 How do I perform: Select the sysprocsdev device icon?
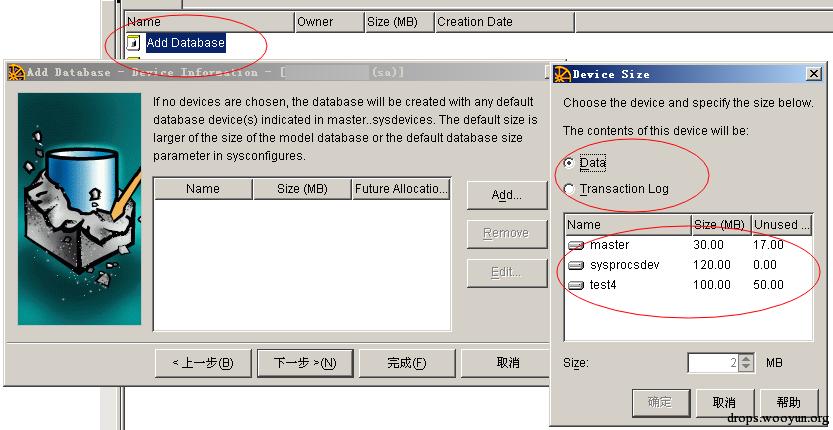point(576,265)
